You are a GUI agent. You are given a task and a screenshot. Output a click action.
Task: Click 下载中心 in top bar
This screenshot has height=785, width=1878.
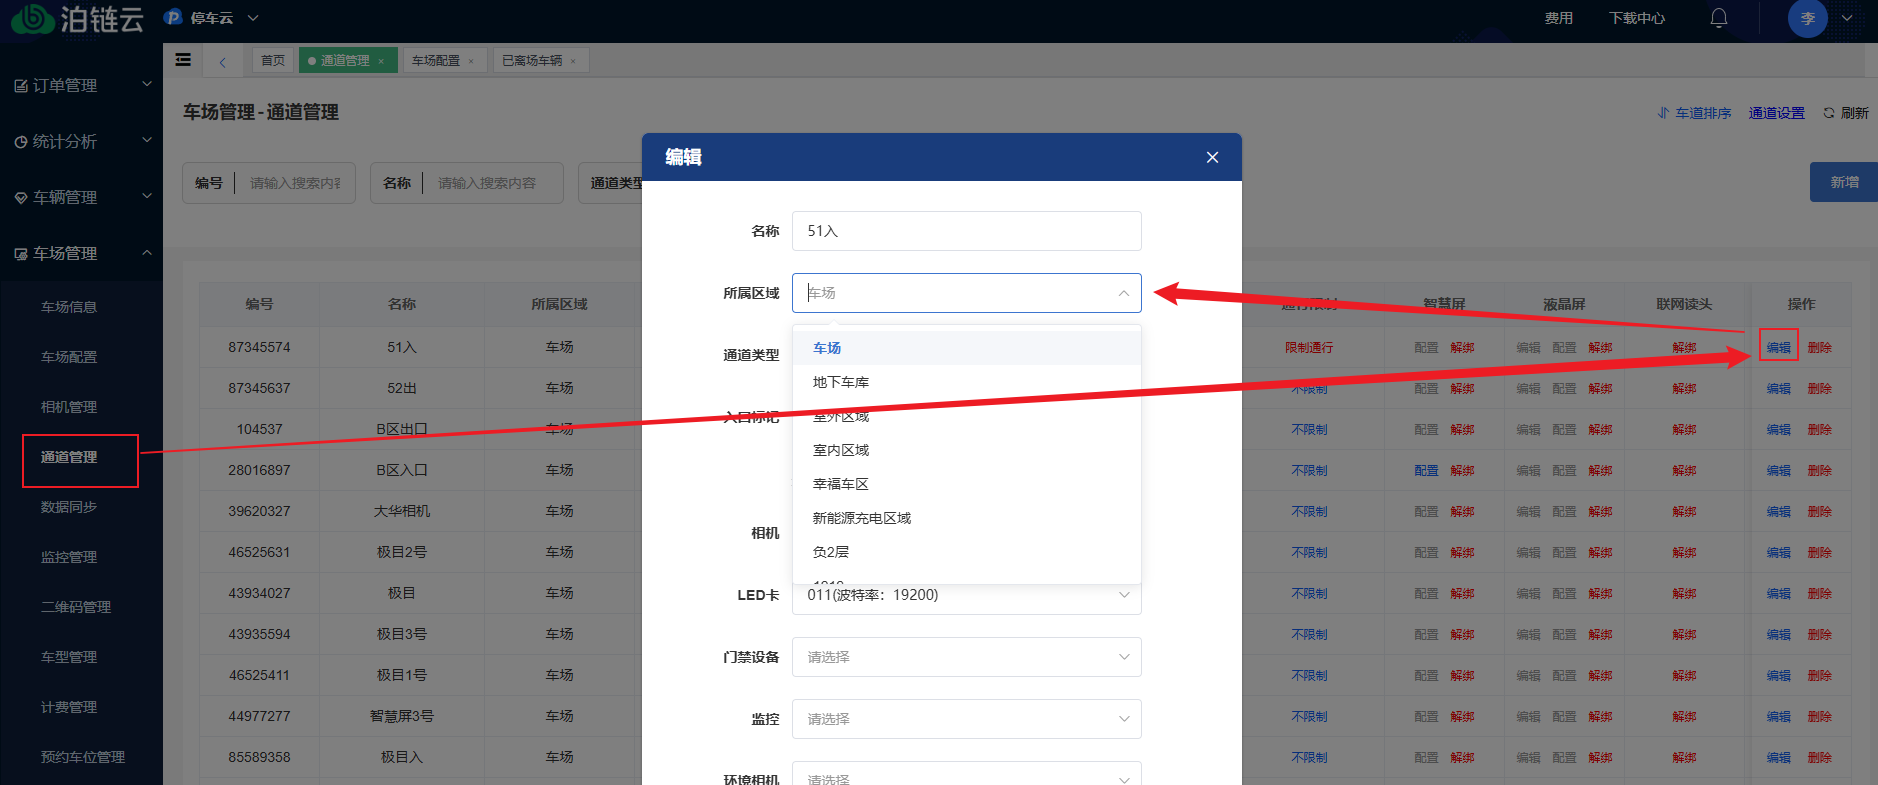pyautogui.click(x=1637, y=18)
